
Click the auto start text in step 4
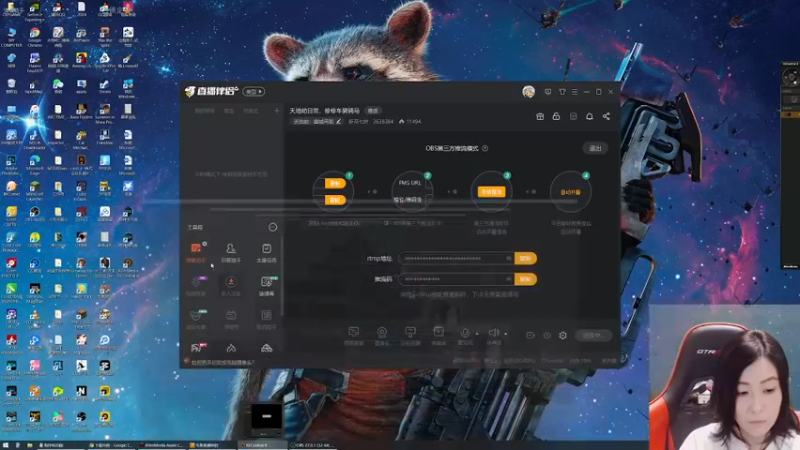point(570,192)
